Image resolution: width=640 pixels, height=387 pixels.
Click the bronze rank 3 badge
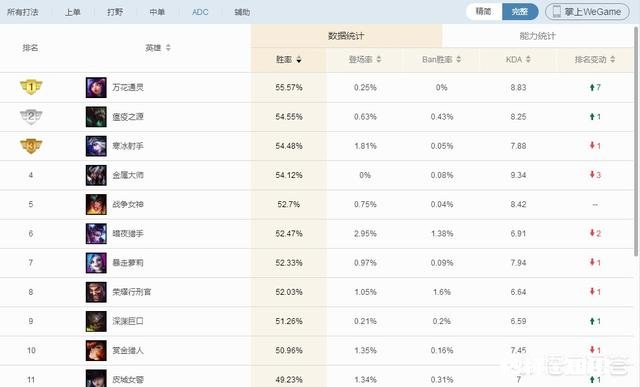tap(31, 146)
